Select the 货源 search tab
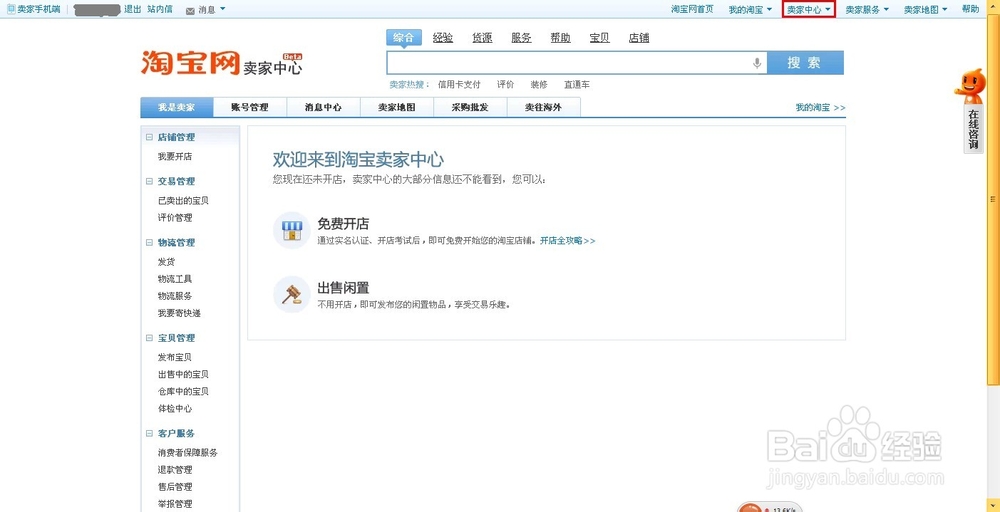This screenshot has height=512, width=1000. (482, 38)
